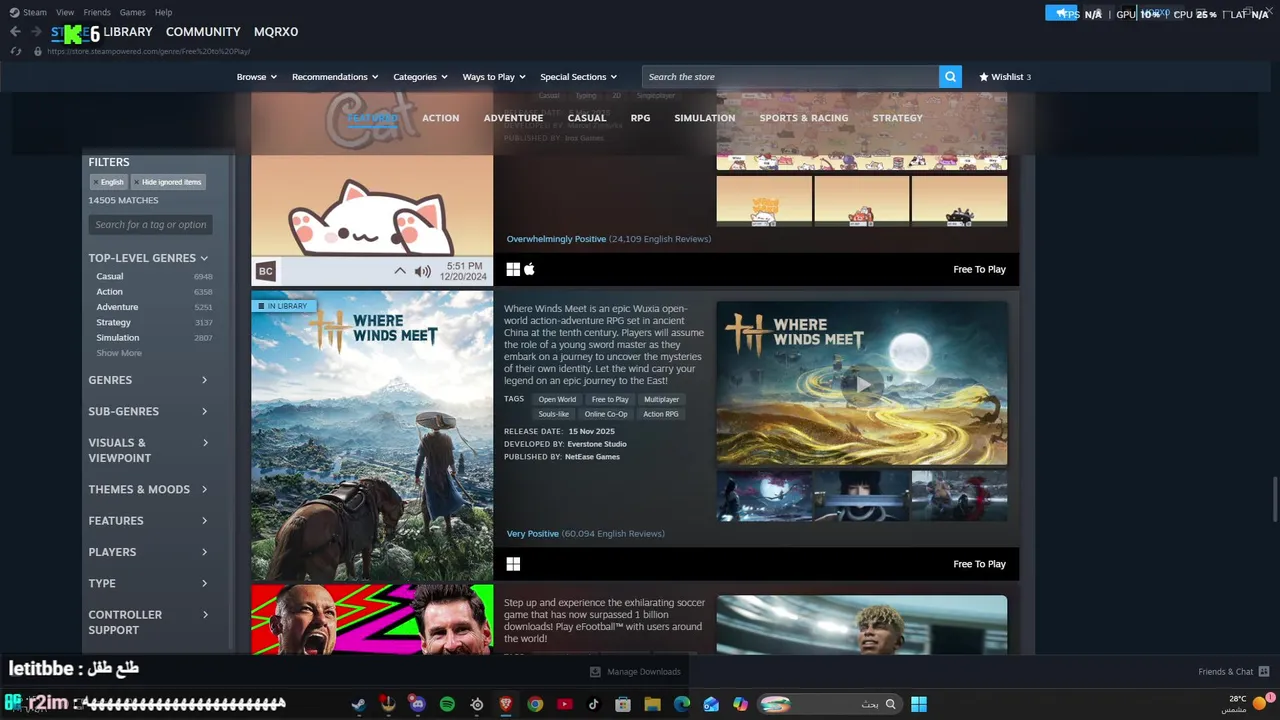The height and width of the screenshot is (720, 1280).
Task: Open the View menu
Action: pos(65,12)
